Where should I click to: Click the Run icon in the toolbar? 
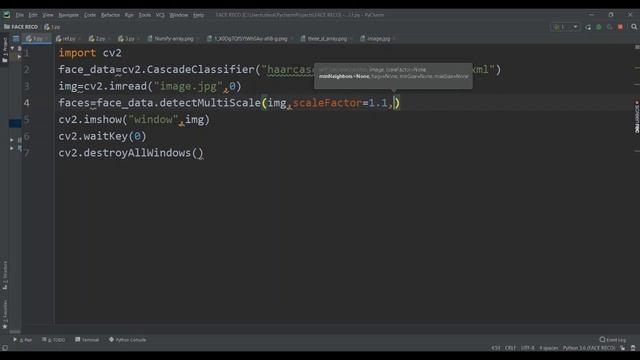588,27
